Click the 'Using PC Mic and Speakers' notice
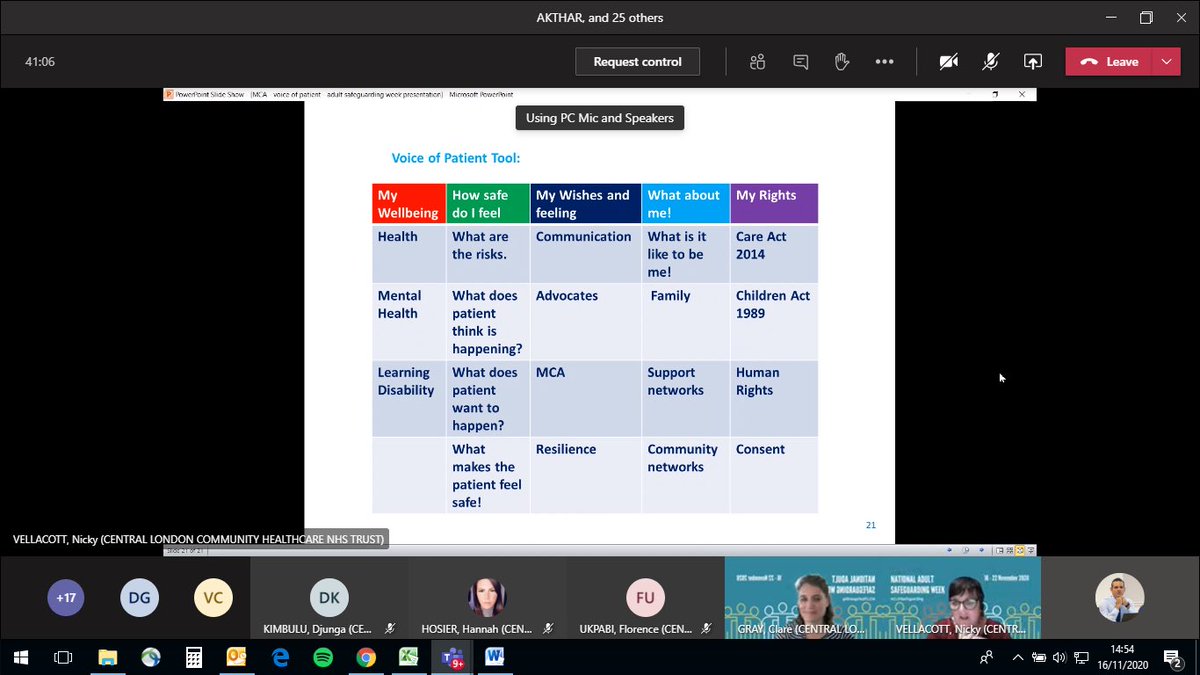This screenshot has width=1200, height=675. pyautogui.click(x=600, y=118)
